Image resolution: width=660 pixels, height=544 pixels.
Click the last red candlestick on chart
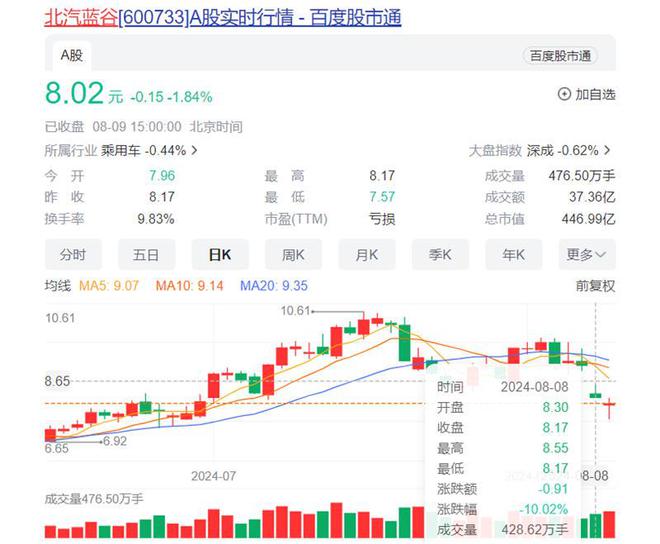point(609,405)
